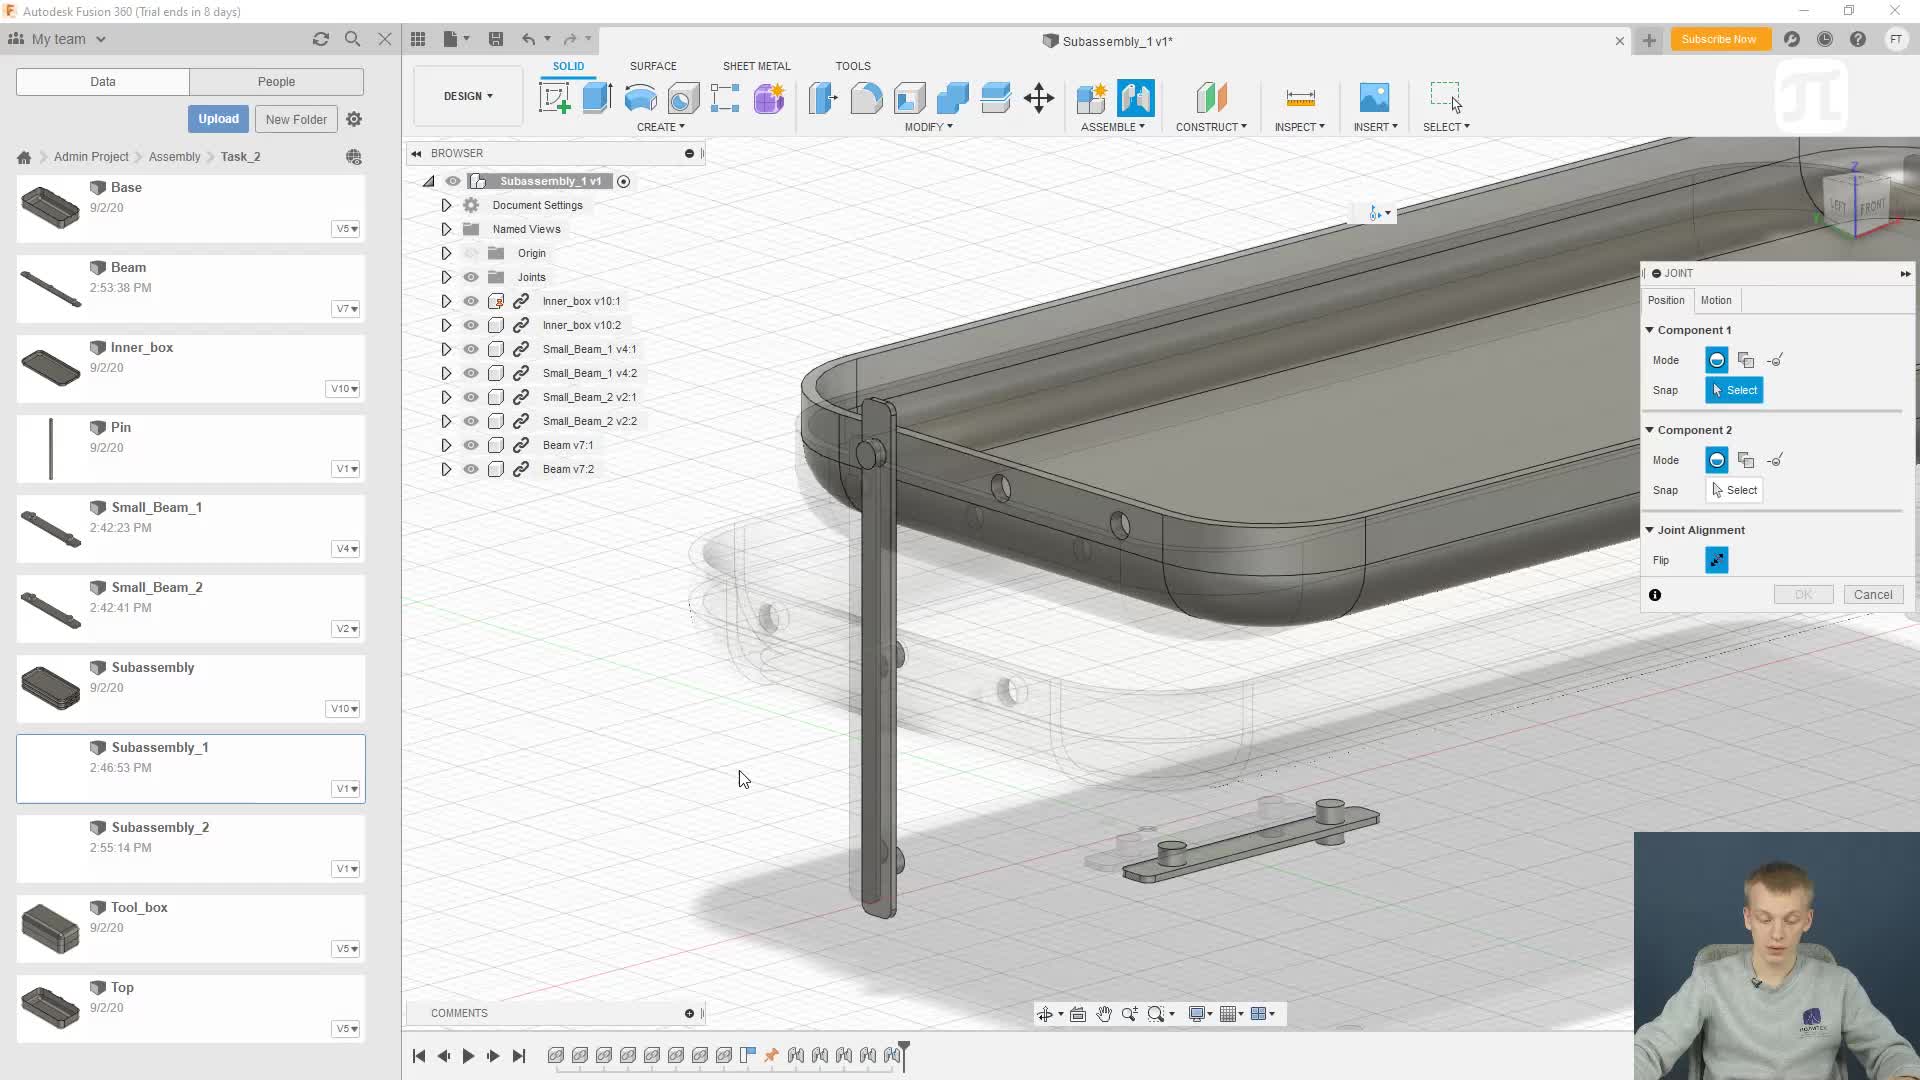Screen dimensions: 1920x1080
Task: Click the Joint tool icon
Action: click(x=1135, y=98)
